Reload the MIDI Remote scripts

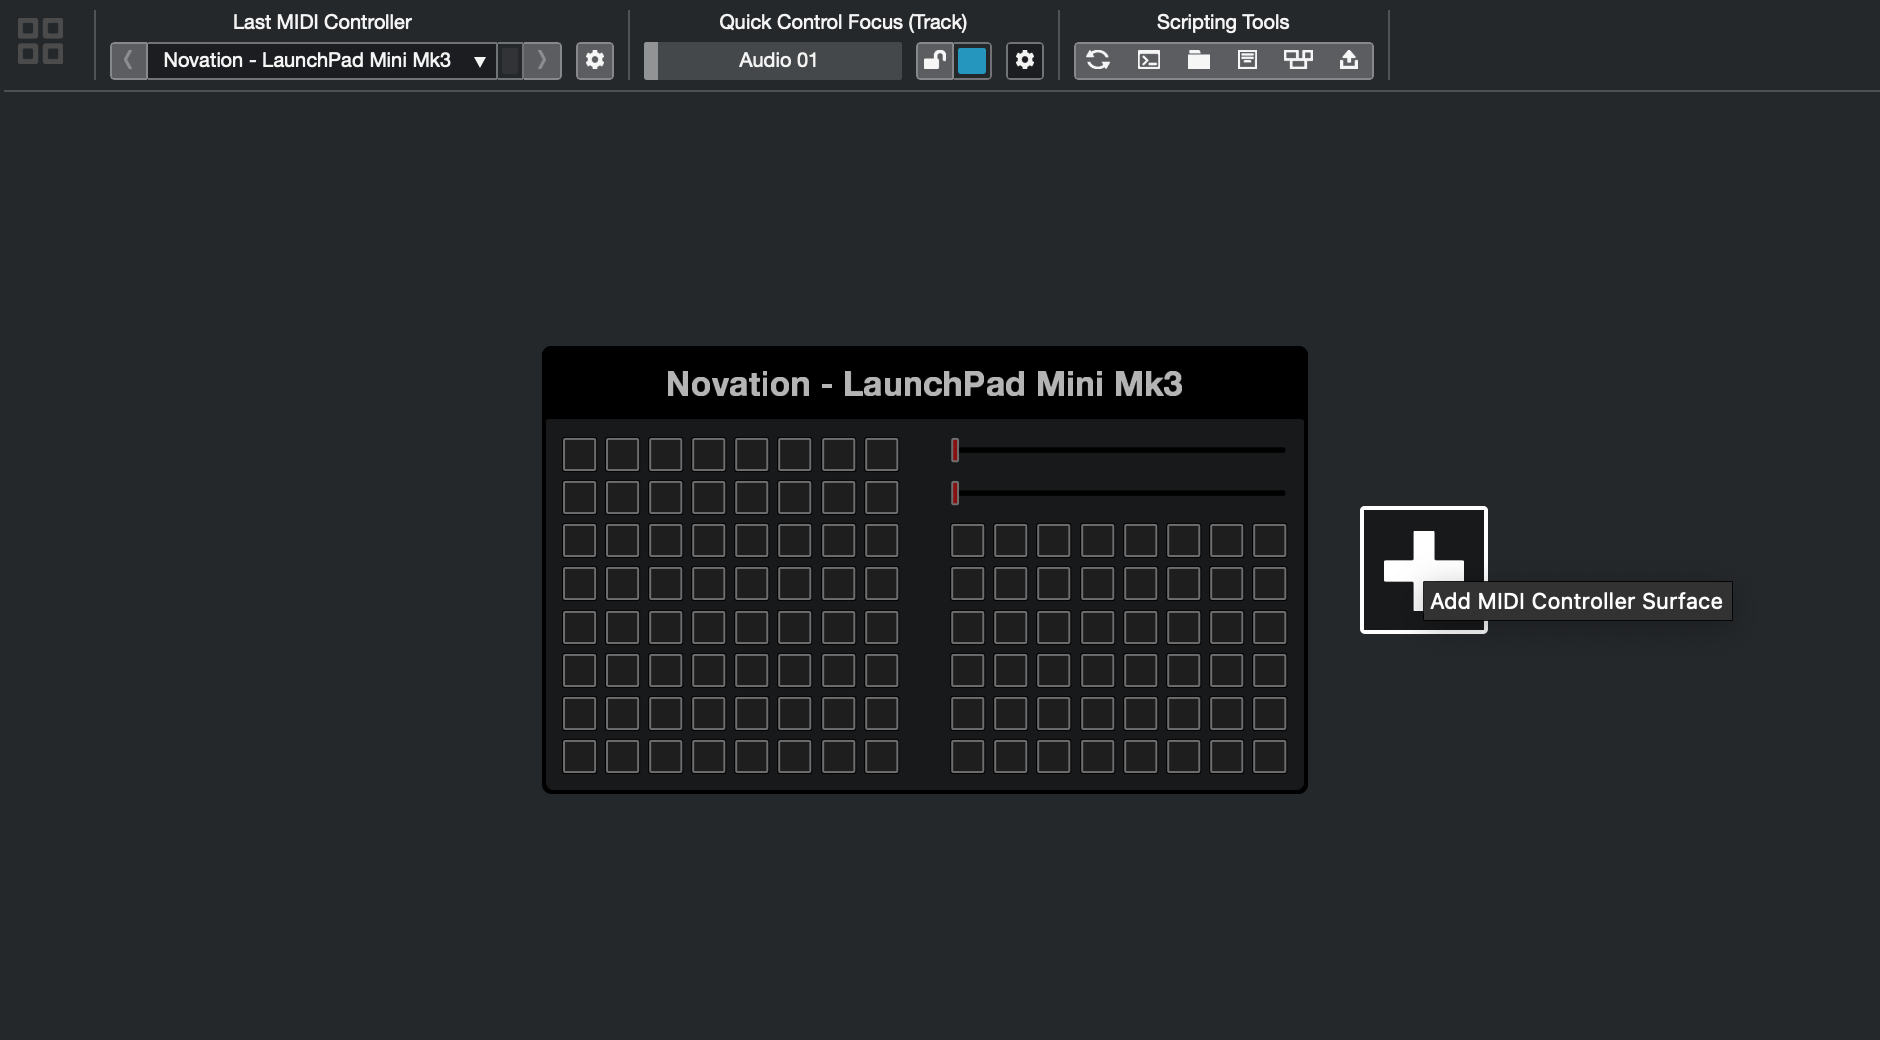pyautogui.click(x=1097, y=60)
